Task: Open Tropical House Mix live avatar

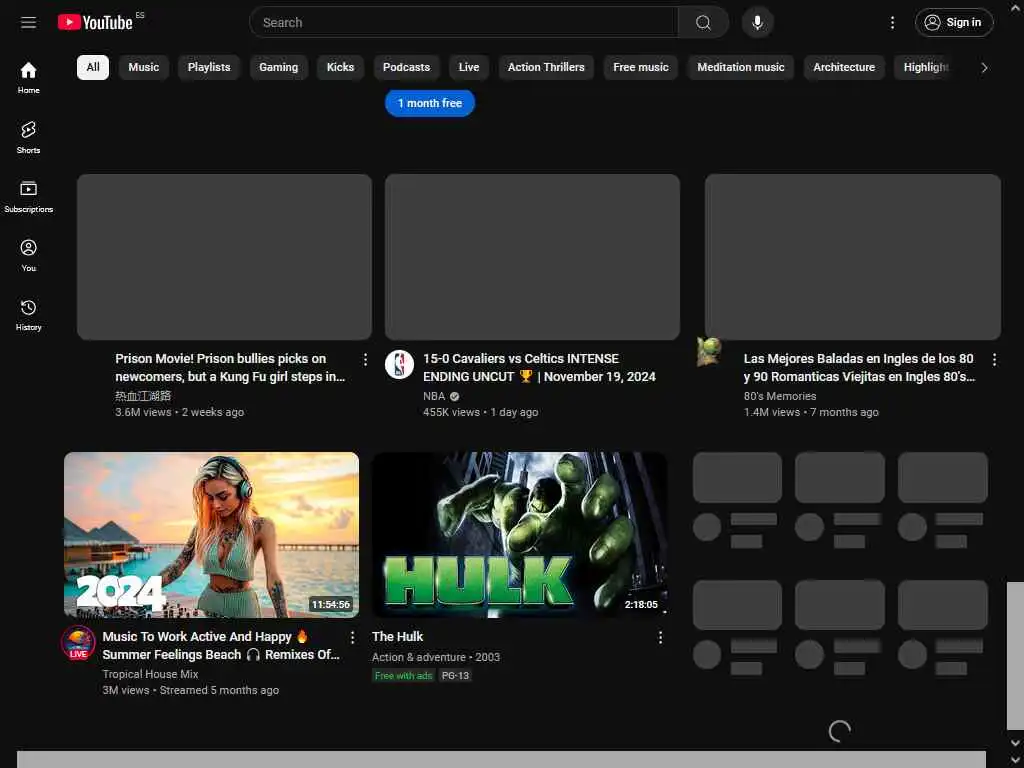Action: point(78,643)
